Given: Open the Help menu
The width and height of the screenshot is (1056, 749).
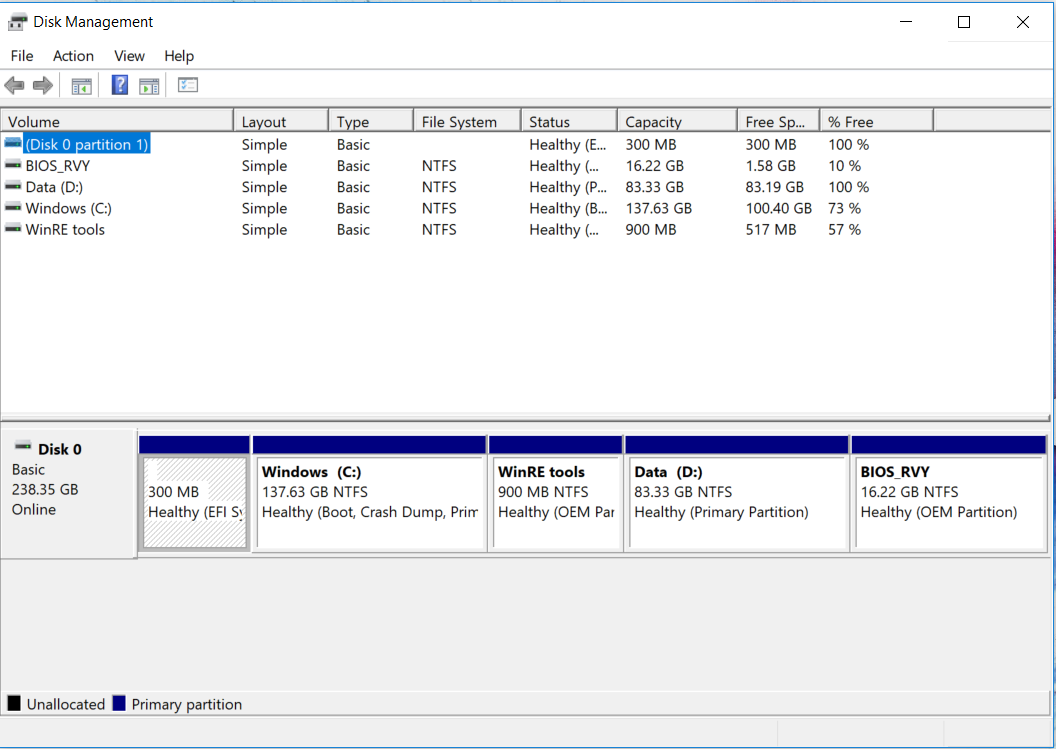Looking at the screenshot, I should [179, 56].
